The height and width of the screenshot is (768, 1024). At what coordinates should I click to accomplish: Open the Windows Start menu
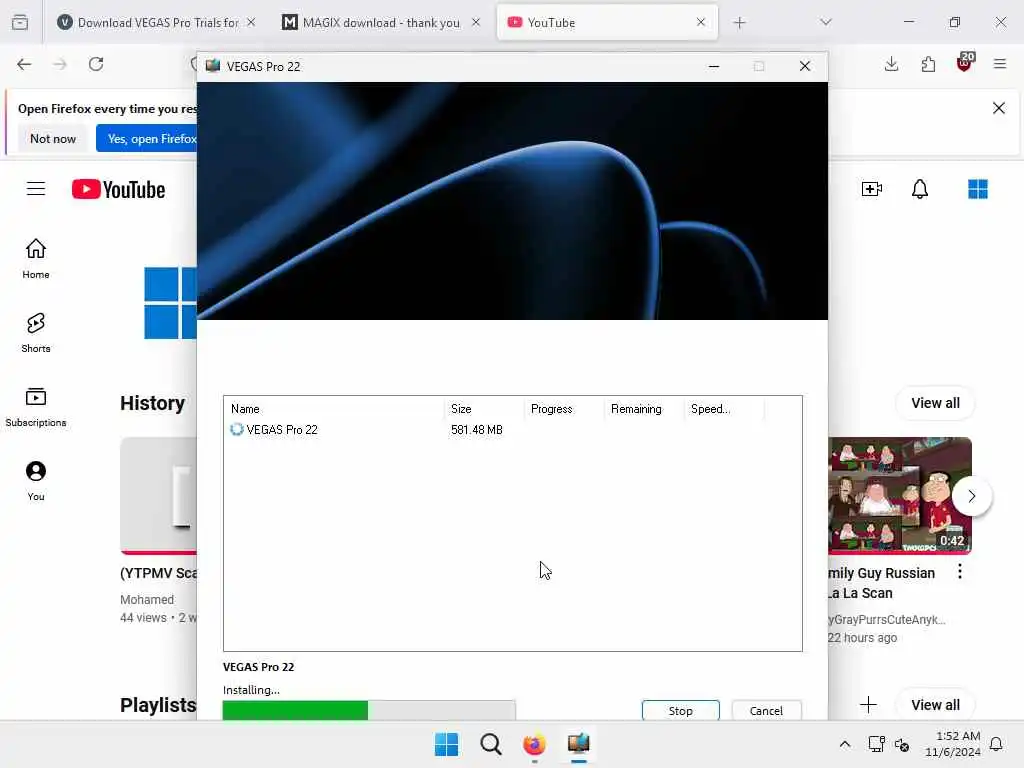pyautogui.click(x=447, y=744)
